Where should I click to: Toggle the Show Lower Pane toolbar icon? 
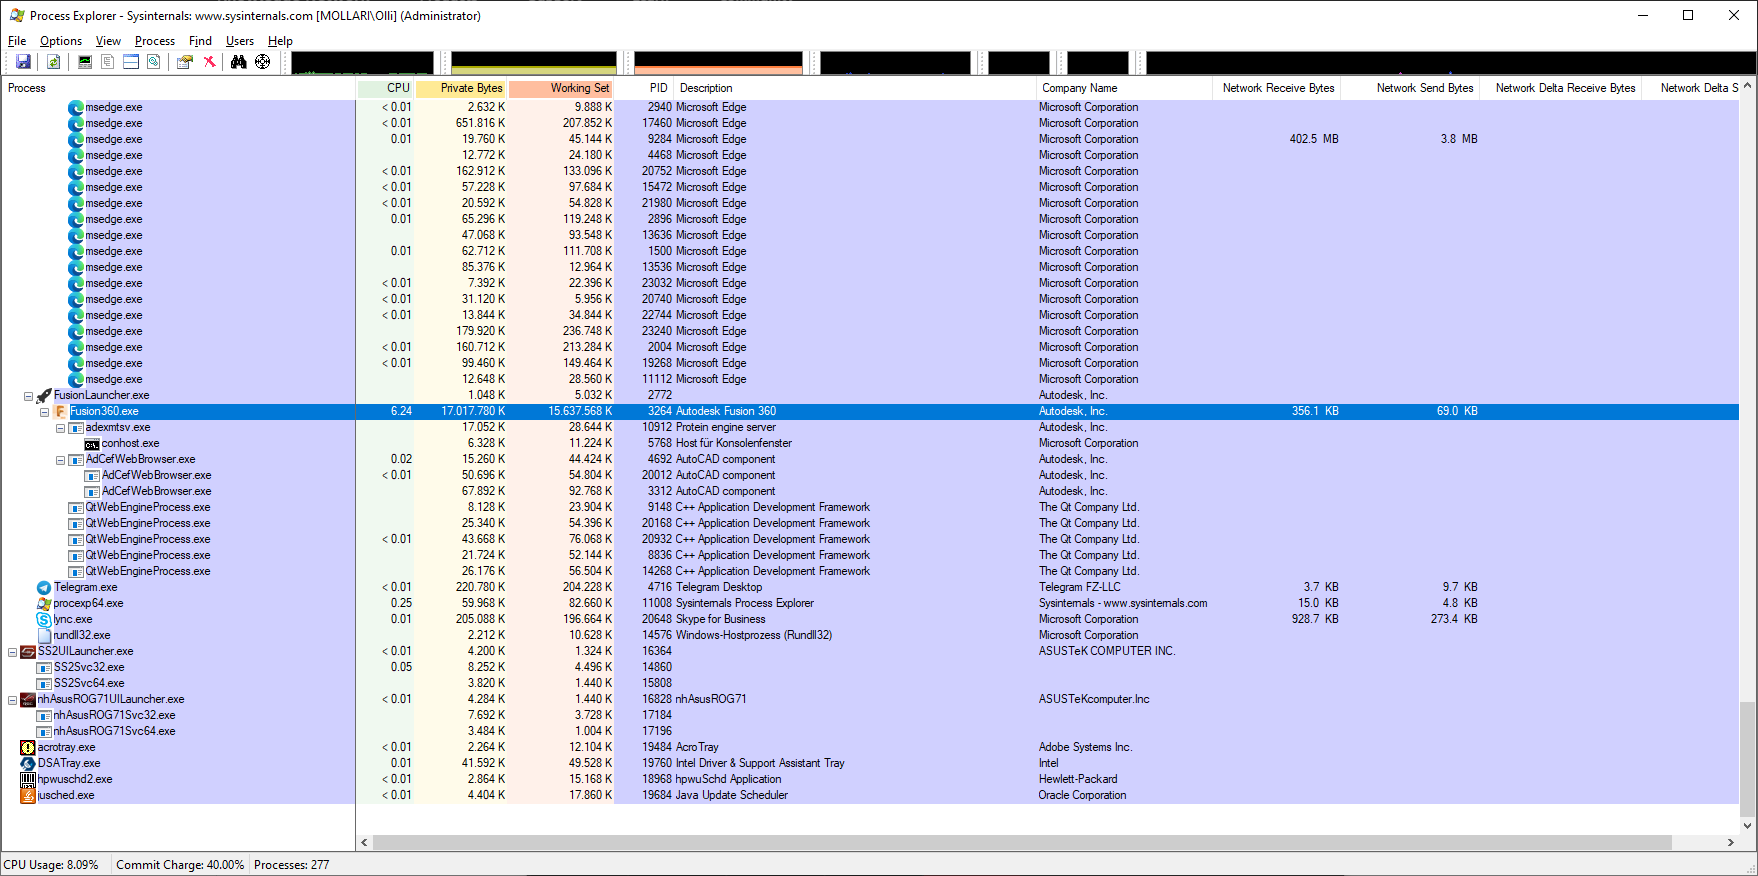(x=131, y=62)
